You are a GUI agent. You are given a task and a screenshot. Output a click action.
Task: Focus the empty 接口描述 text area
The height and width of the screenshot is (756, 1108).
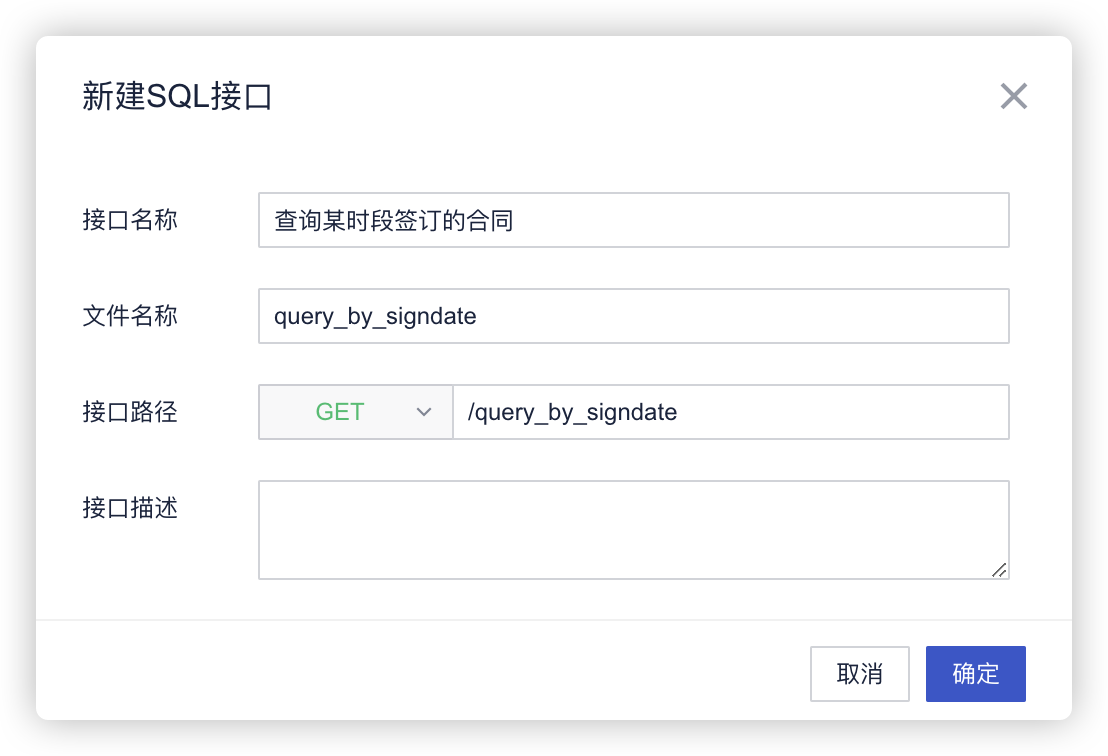(633, 529)
